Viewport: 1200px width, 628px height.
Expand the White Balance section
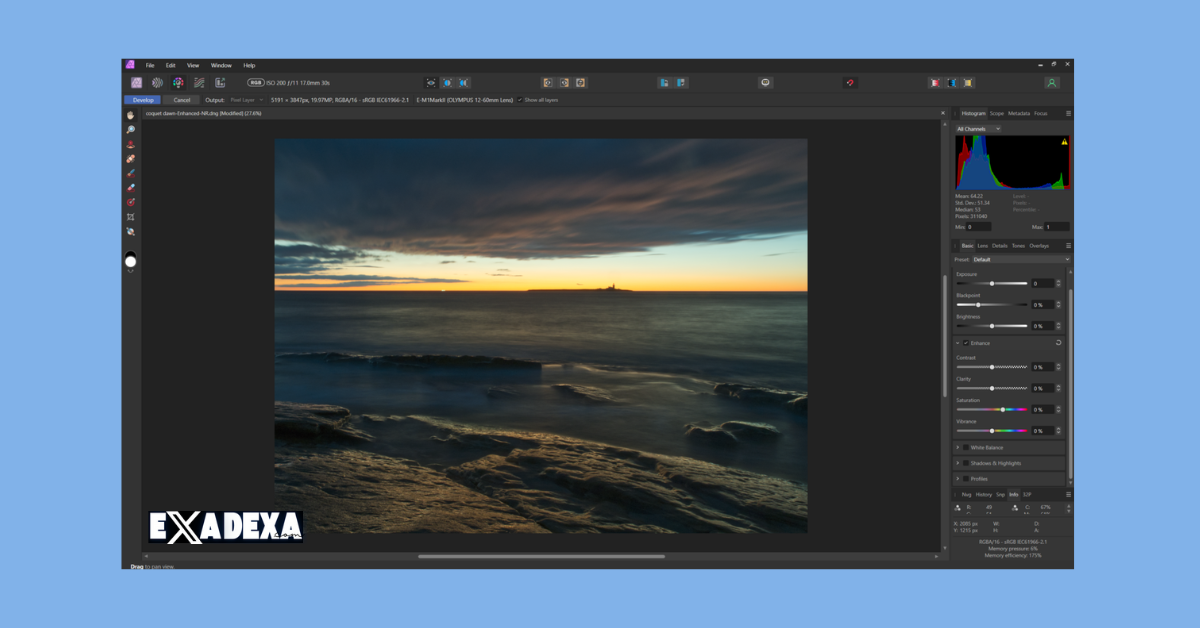coord(959,447)
